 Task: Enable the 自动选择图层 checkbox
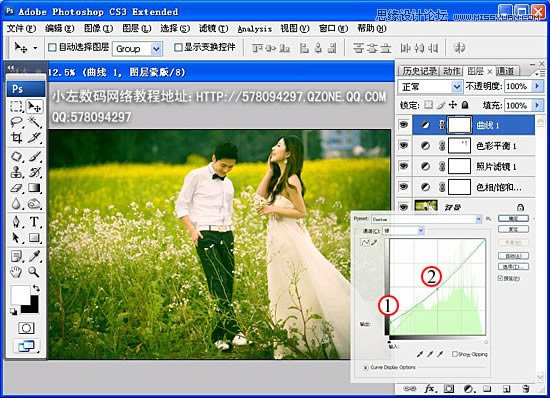click(52, 47)
